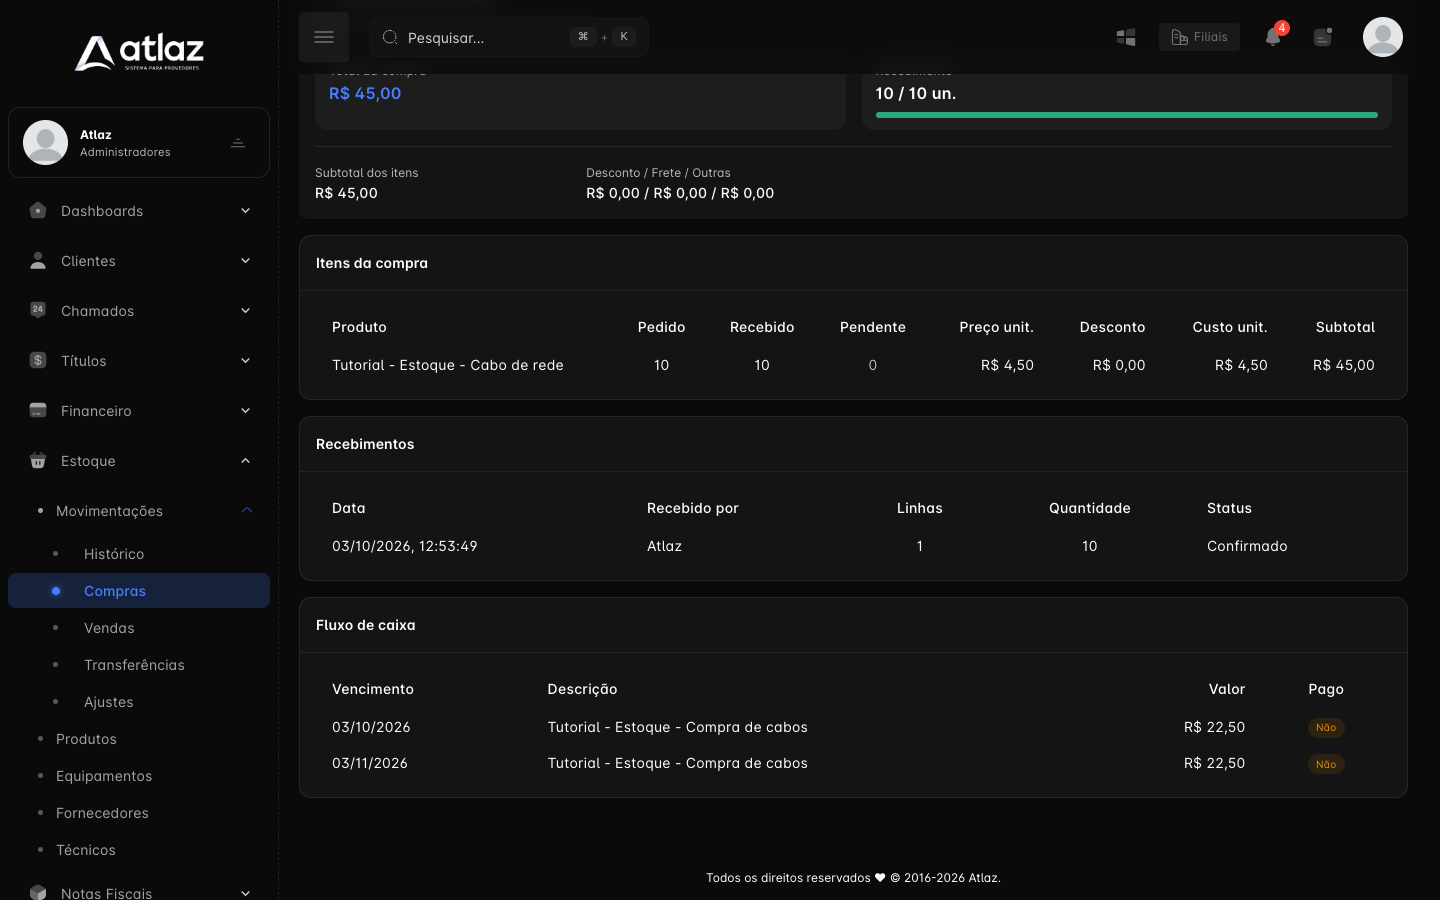Expand the Títulos menu chevron
The width and height of the screenshot is (1440, 900).
click(245, 361)
